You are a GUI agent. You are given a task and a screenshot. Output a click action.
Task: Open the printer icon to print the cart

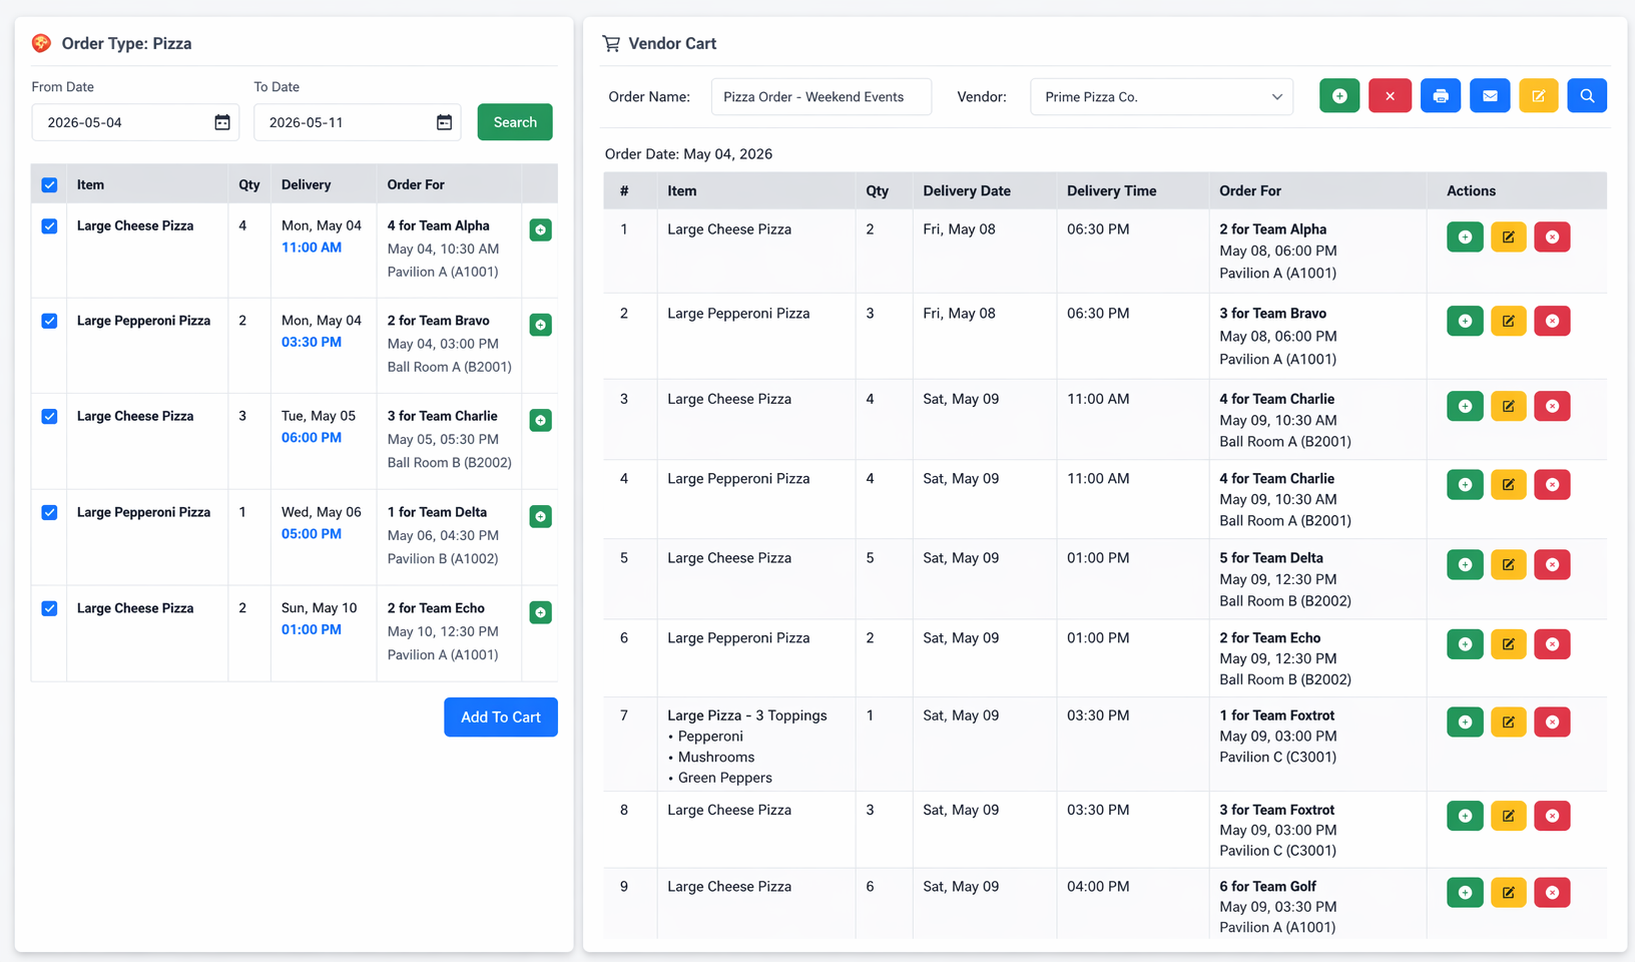coord(1440,95)
